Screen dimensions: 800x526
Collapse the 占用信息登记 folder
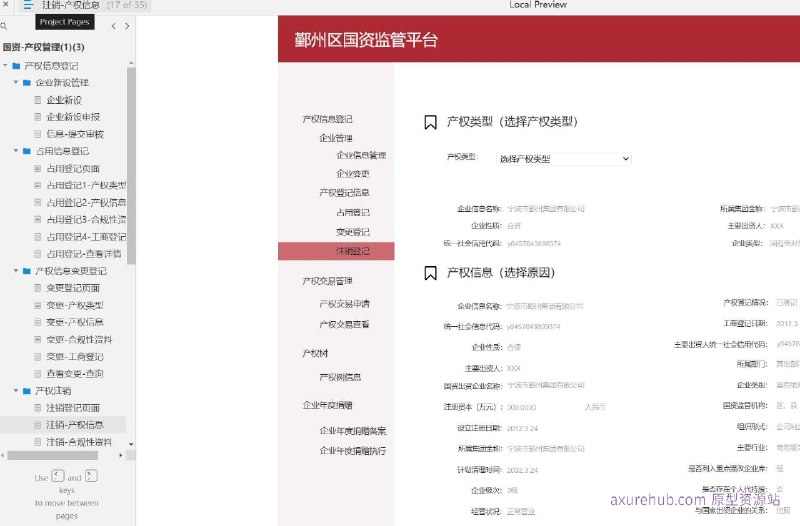click(16, 151)
